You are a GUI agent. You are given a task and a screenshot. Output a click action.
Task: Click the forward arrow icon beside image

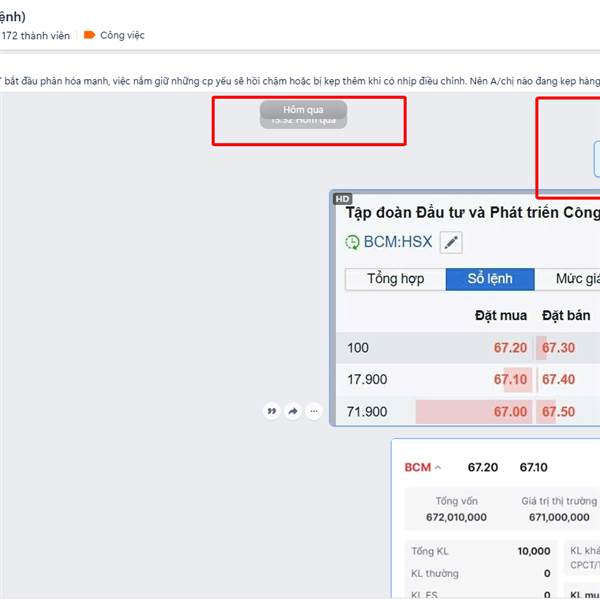[293, 411]
